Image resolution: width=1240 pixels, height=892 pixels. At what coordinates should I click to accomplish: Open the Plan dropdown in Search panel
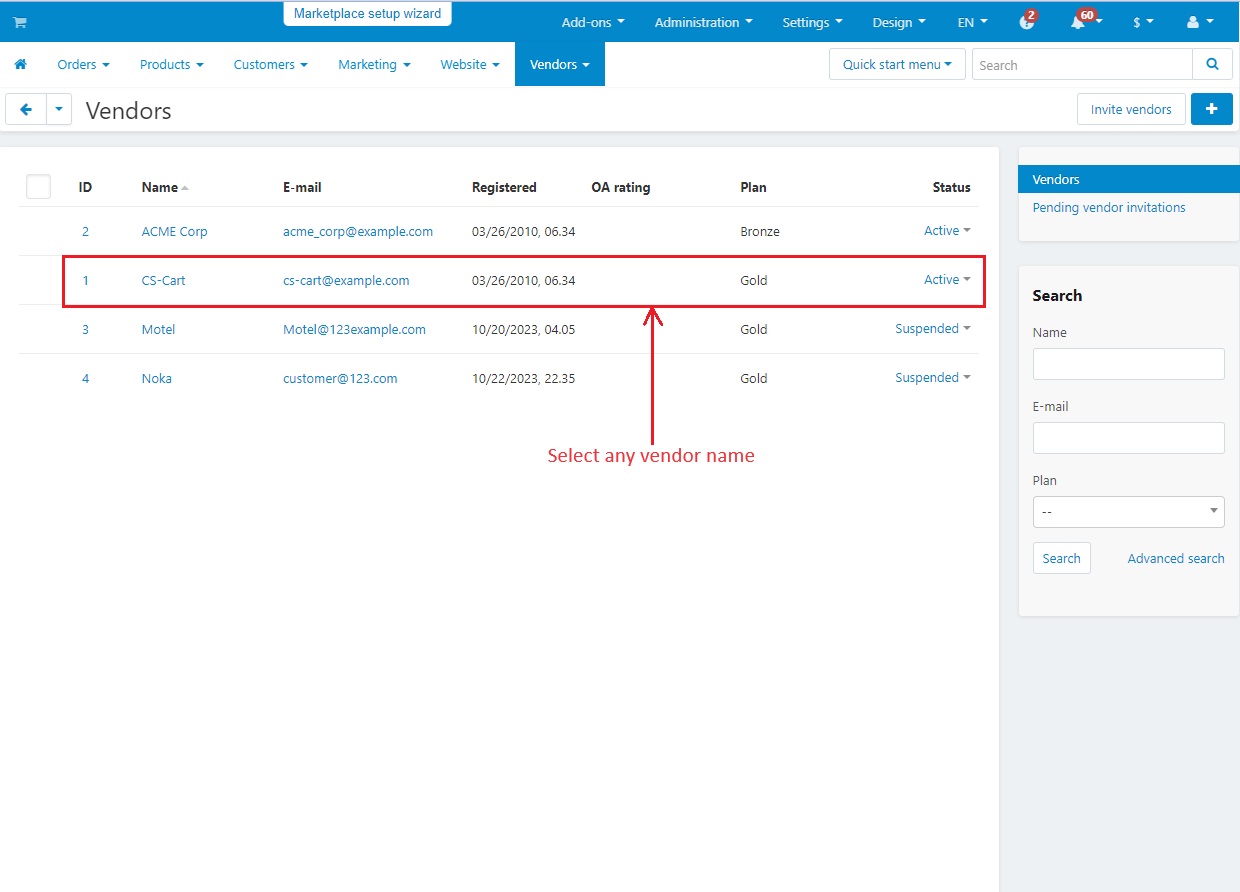pos(1128,511)
